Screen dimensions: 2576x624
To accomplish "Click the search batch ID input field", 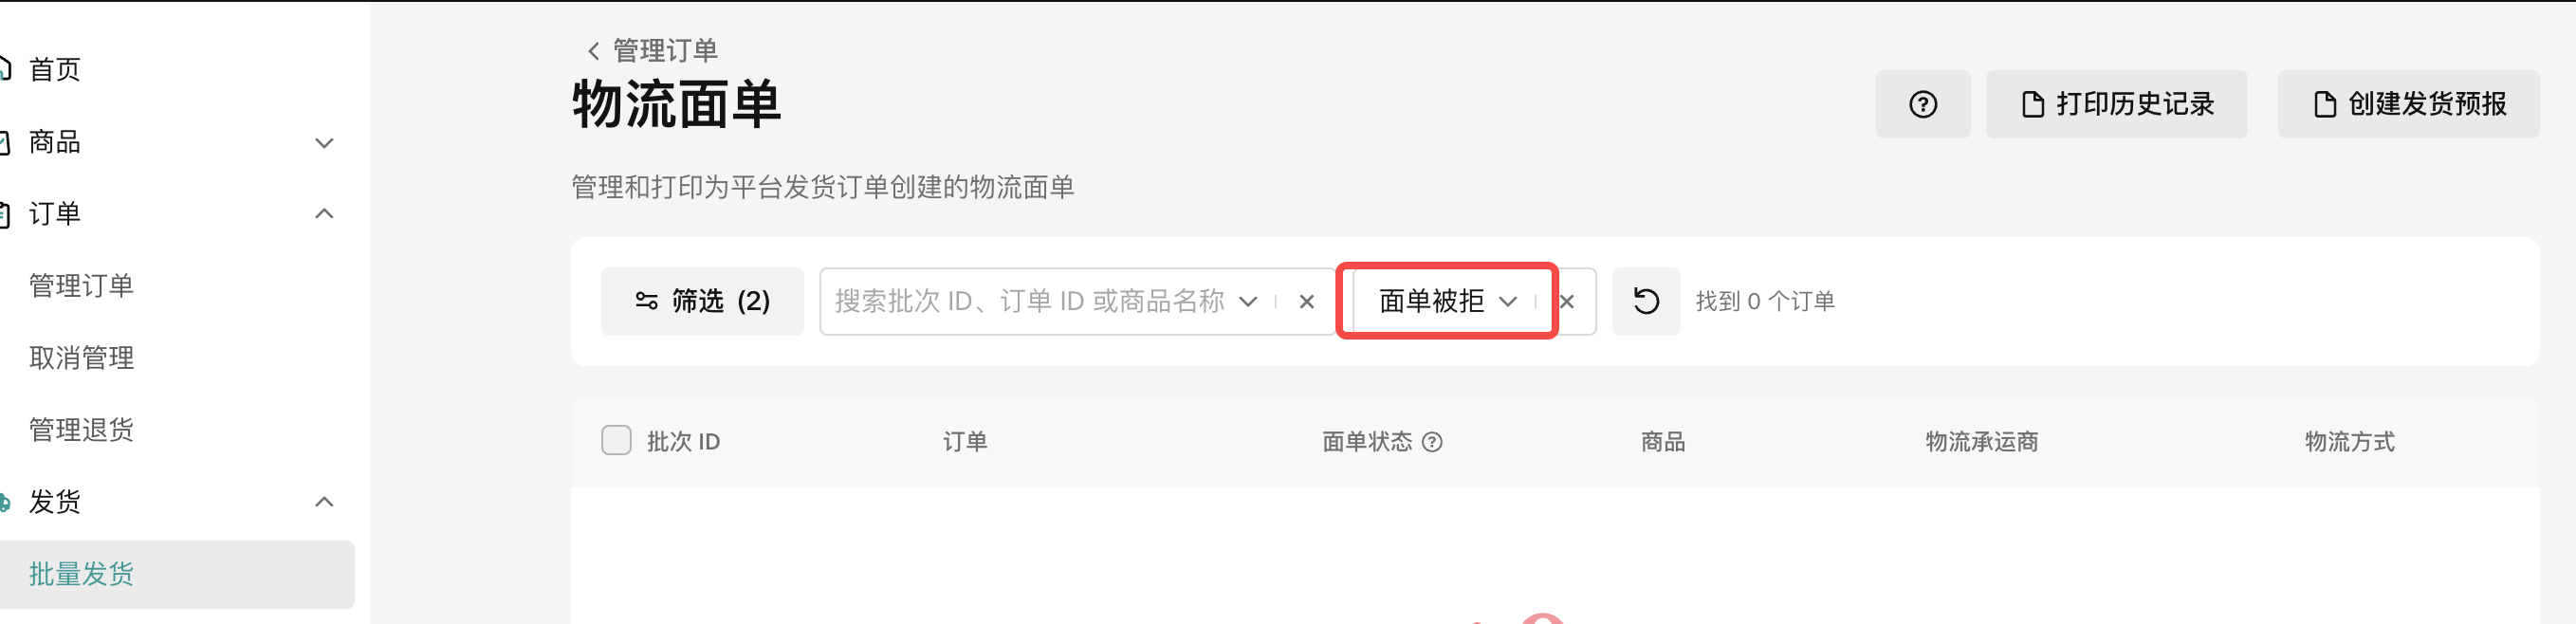I will (1028, 301).
